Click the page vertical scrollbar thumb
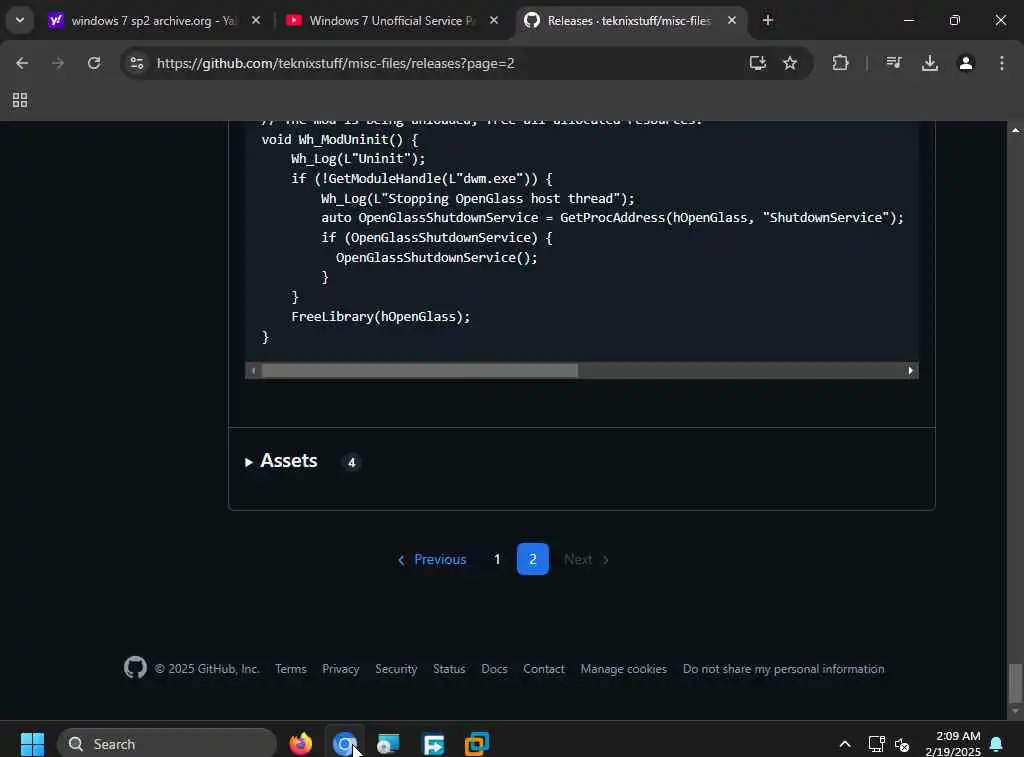Viewport: 1024px width, 757px height. click(x=1015, y=683)
